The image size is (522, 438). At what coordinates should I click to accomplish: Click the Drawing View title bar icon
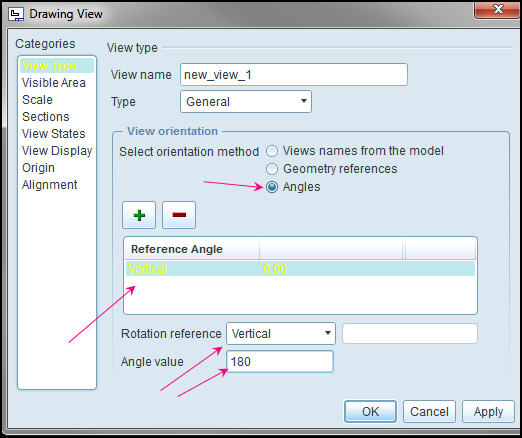16,14
